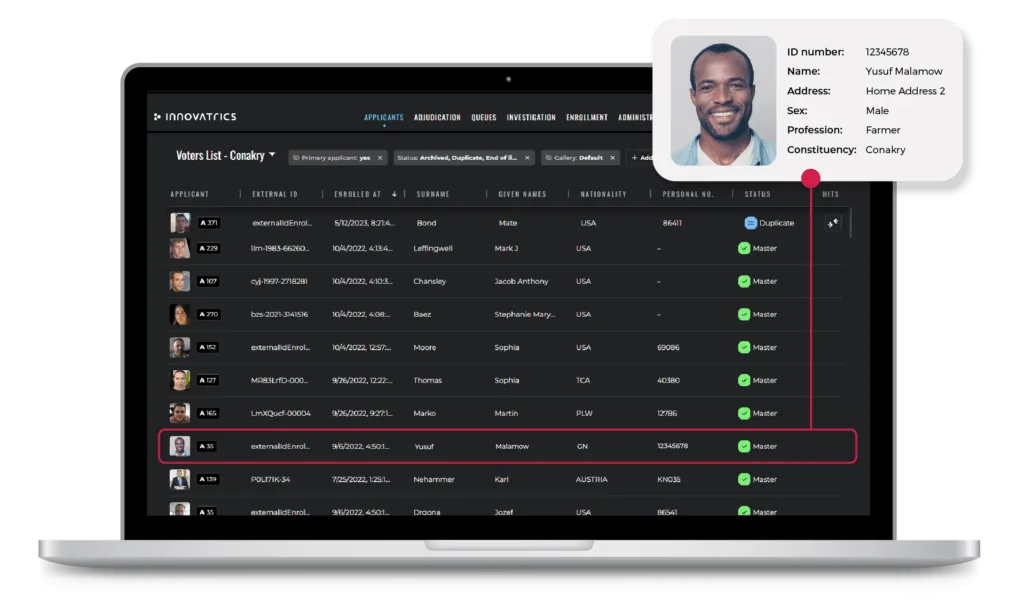1024x600 pixels.
Task: Click the hits icon in Bond's row
Action: click(x=833, y=223)
